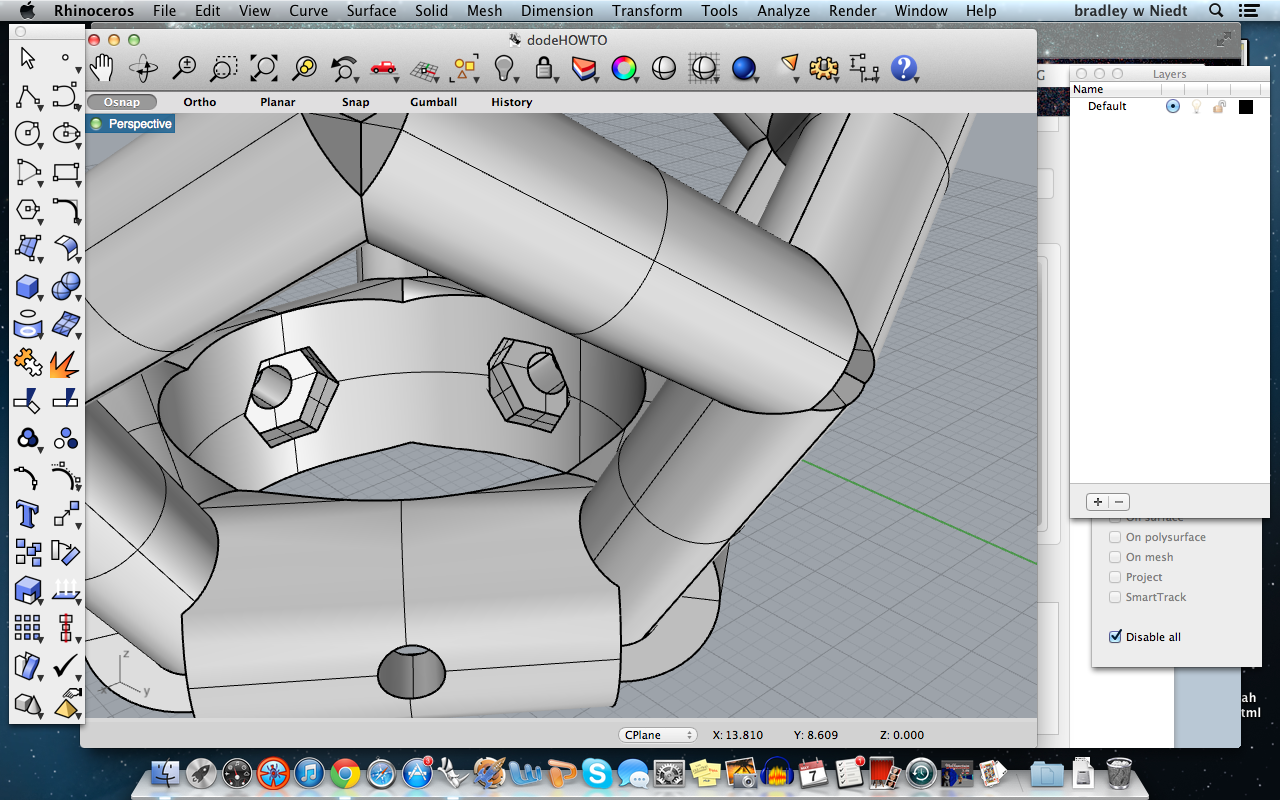Click the Dimension tool icon
1280x800 pixels.
(863, 68)
